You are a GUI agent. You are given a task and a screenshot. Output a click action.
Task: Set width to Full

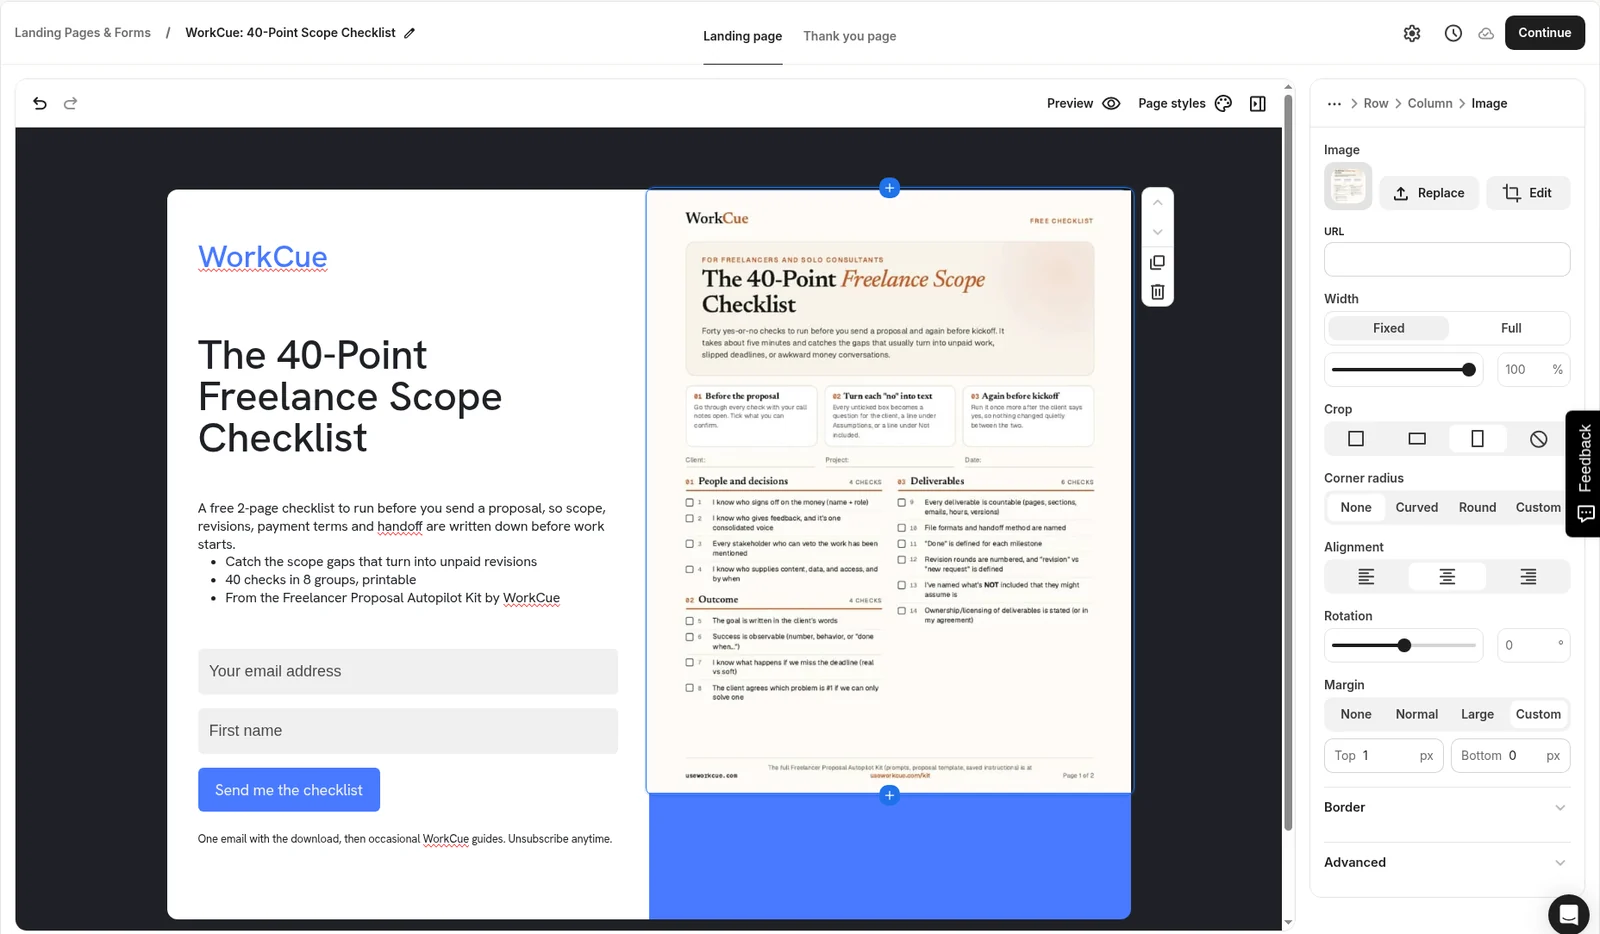tap(1511, 328)
